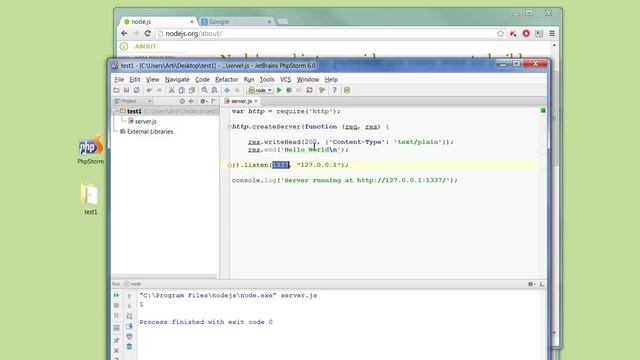Open the Project view dropdown

click(x=133, y=101)
